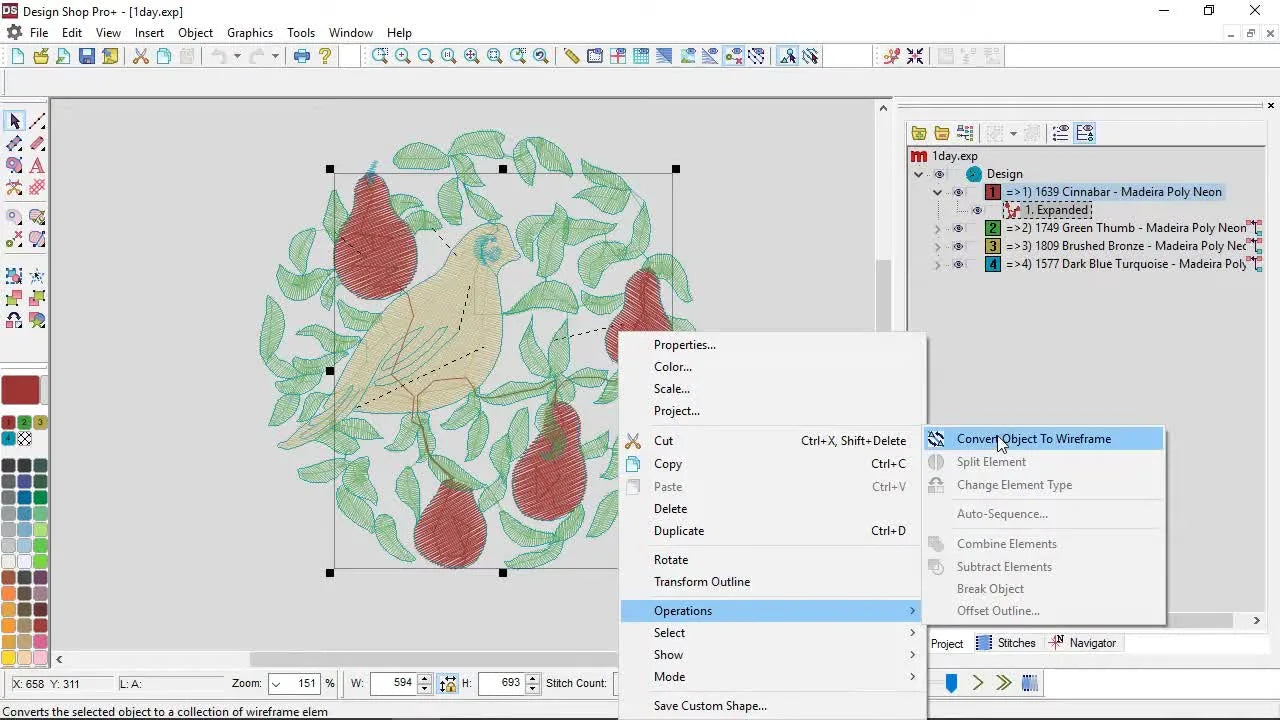Click the Stitch Player play arrow at bottom right
Viewport: 1280px width, 720px height.
976,683
